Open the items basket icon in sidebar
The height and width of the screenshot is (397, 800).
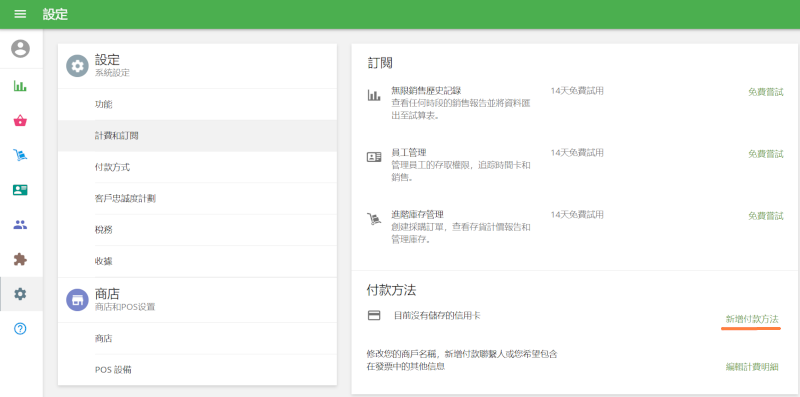(20, 121)
